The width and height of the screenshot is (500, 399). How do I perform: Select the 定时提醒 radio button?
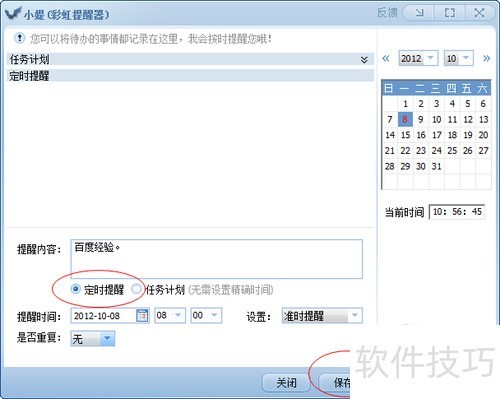(76, 289)
